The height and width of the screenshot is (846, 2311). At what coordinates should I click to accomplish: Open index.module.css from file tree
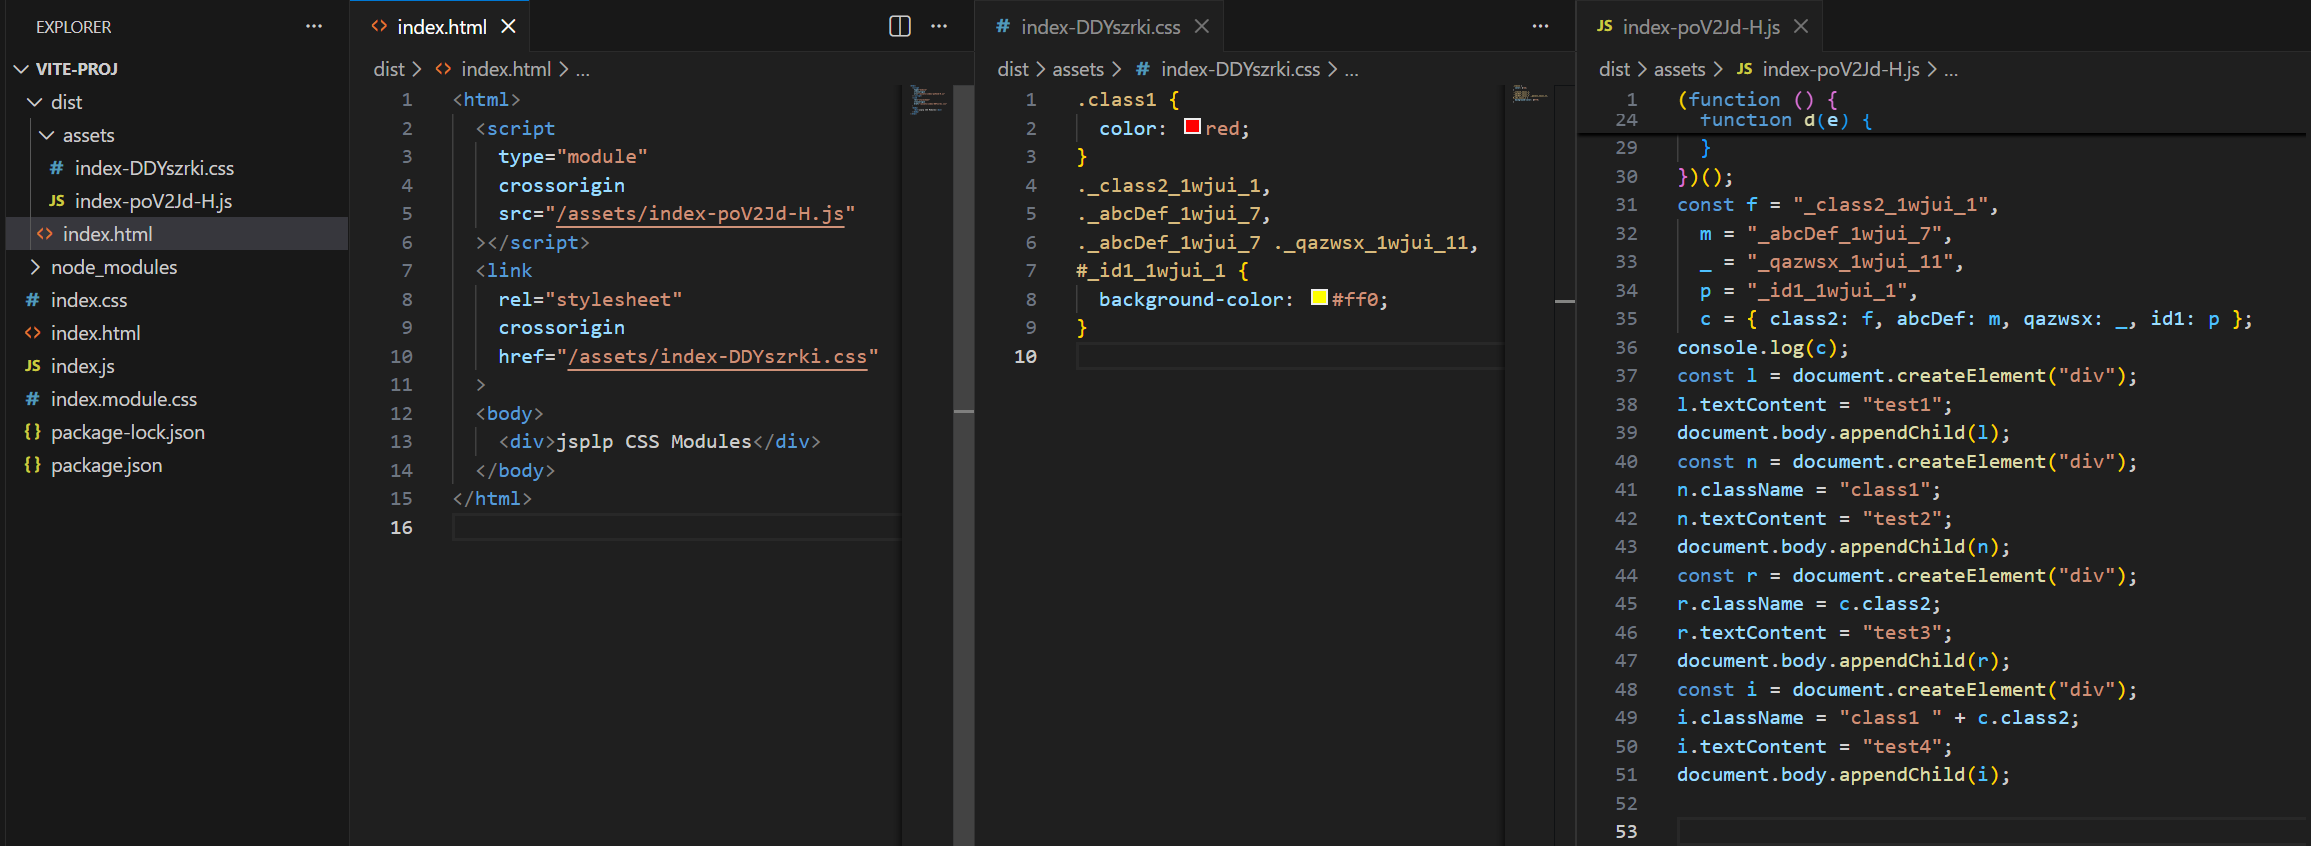[x=123, y=399]
